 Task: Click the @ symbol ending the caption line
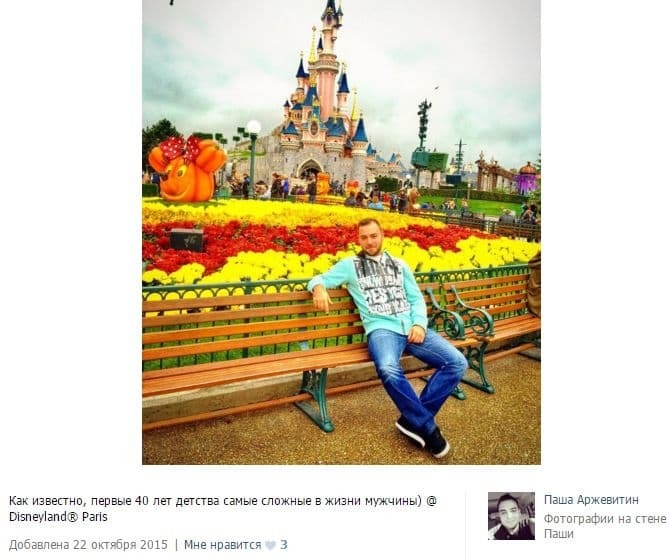click(x=432, y=500)
